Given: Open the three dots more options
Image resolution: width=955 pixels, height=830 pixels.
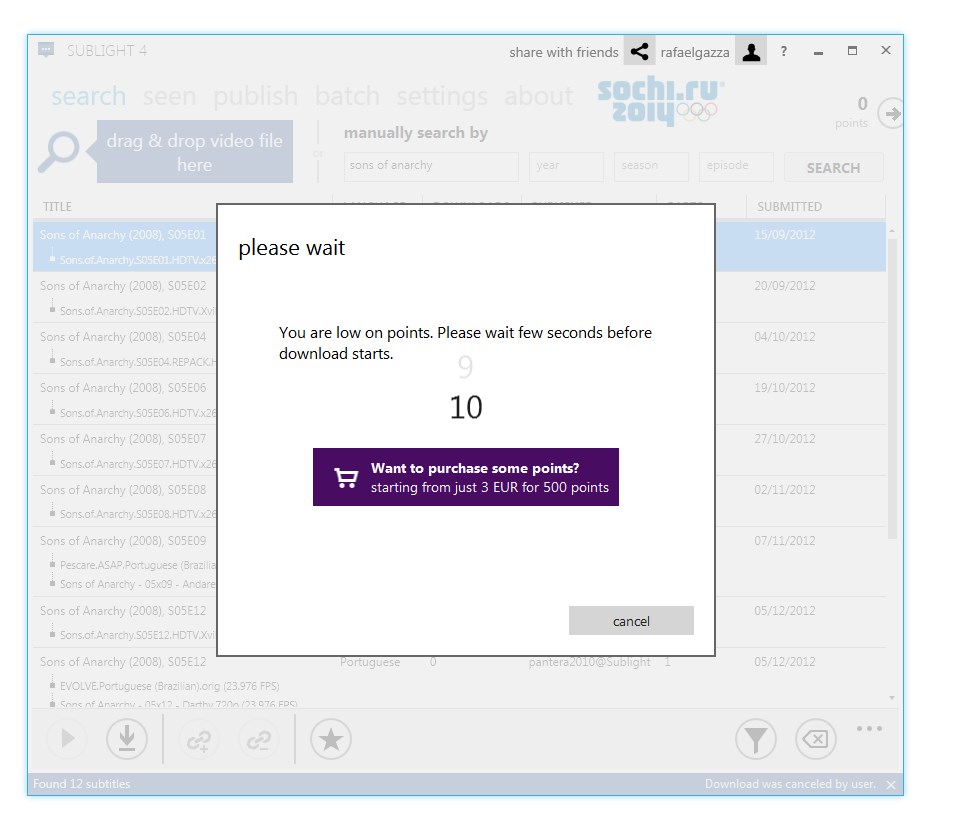Looking at the screenshot, I should 869,728.
